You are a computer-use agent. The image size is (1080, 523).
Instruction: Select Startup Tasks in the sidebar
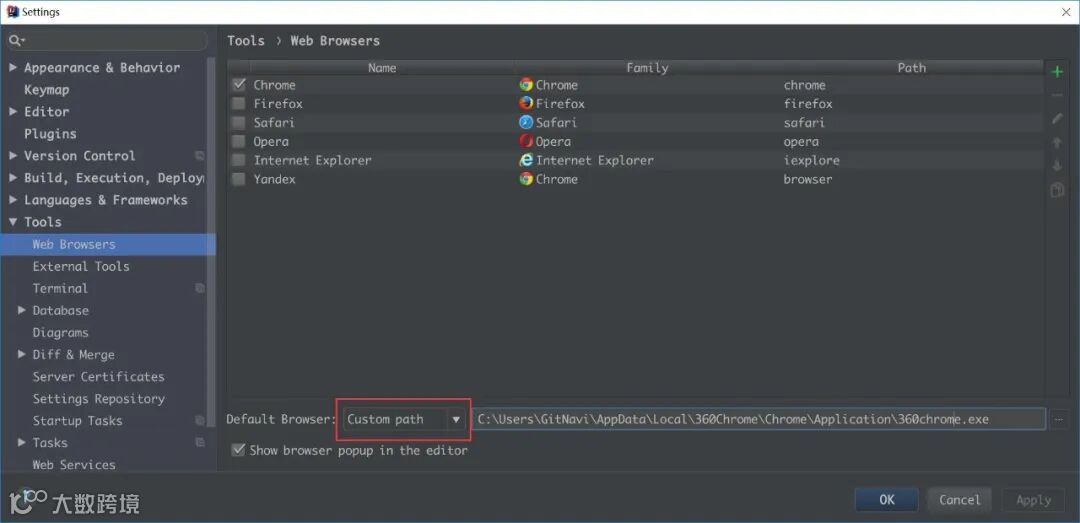(77, 420)
